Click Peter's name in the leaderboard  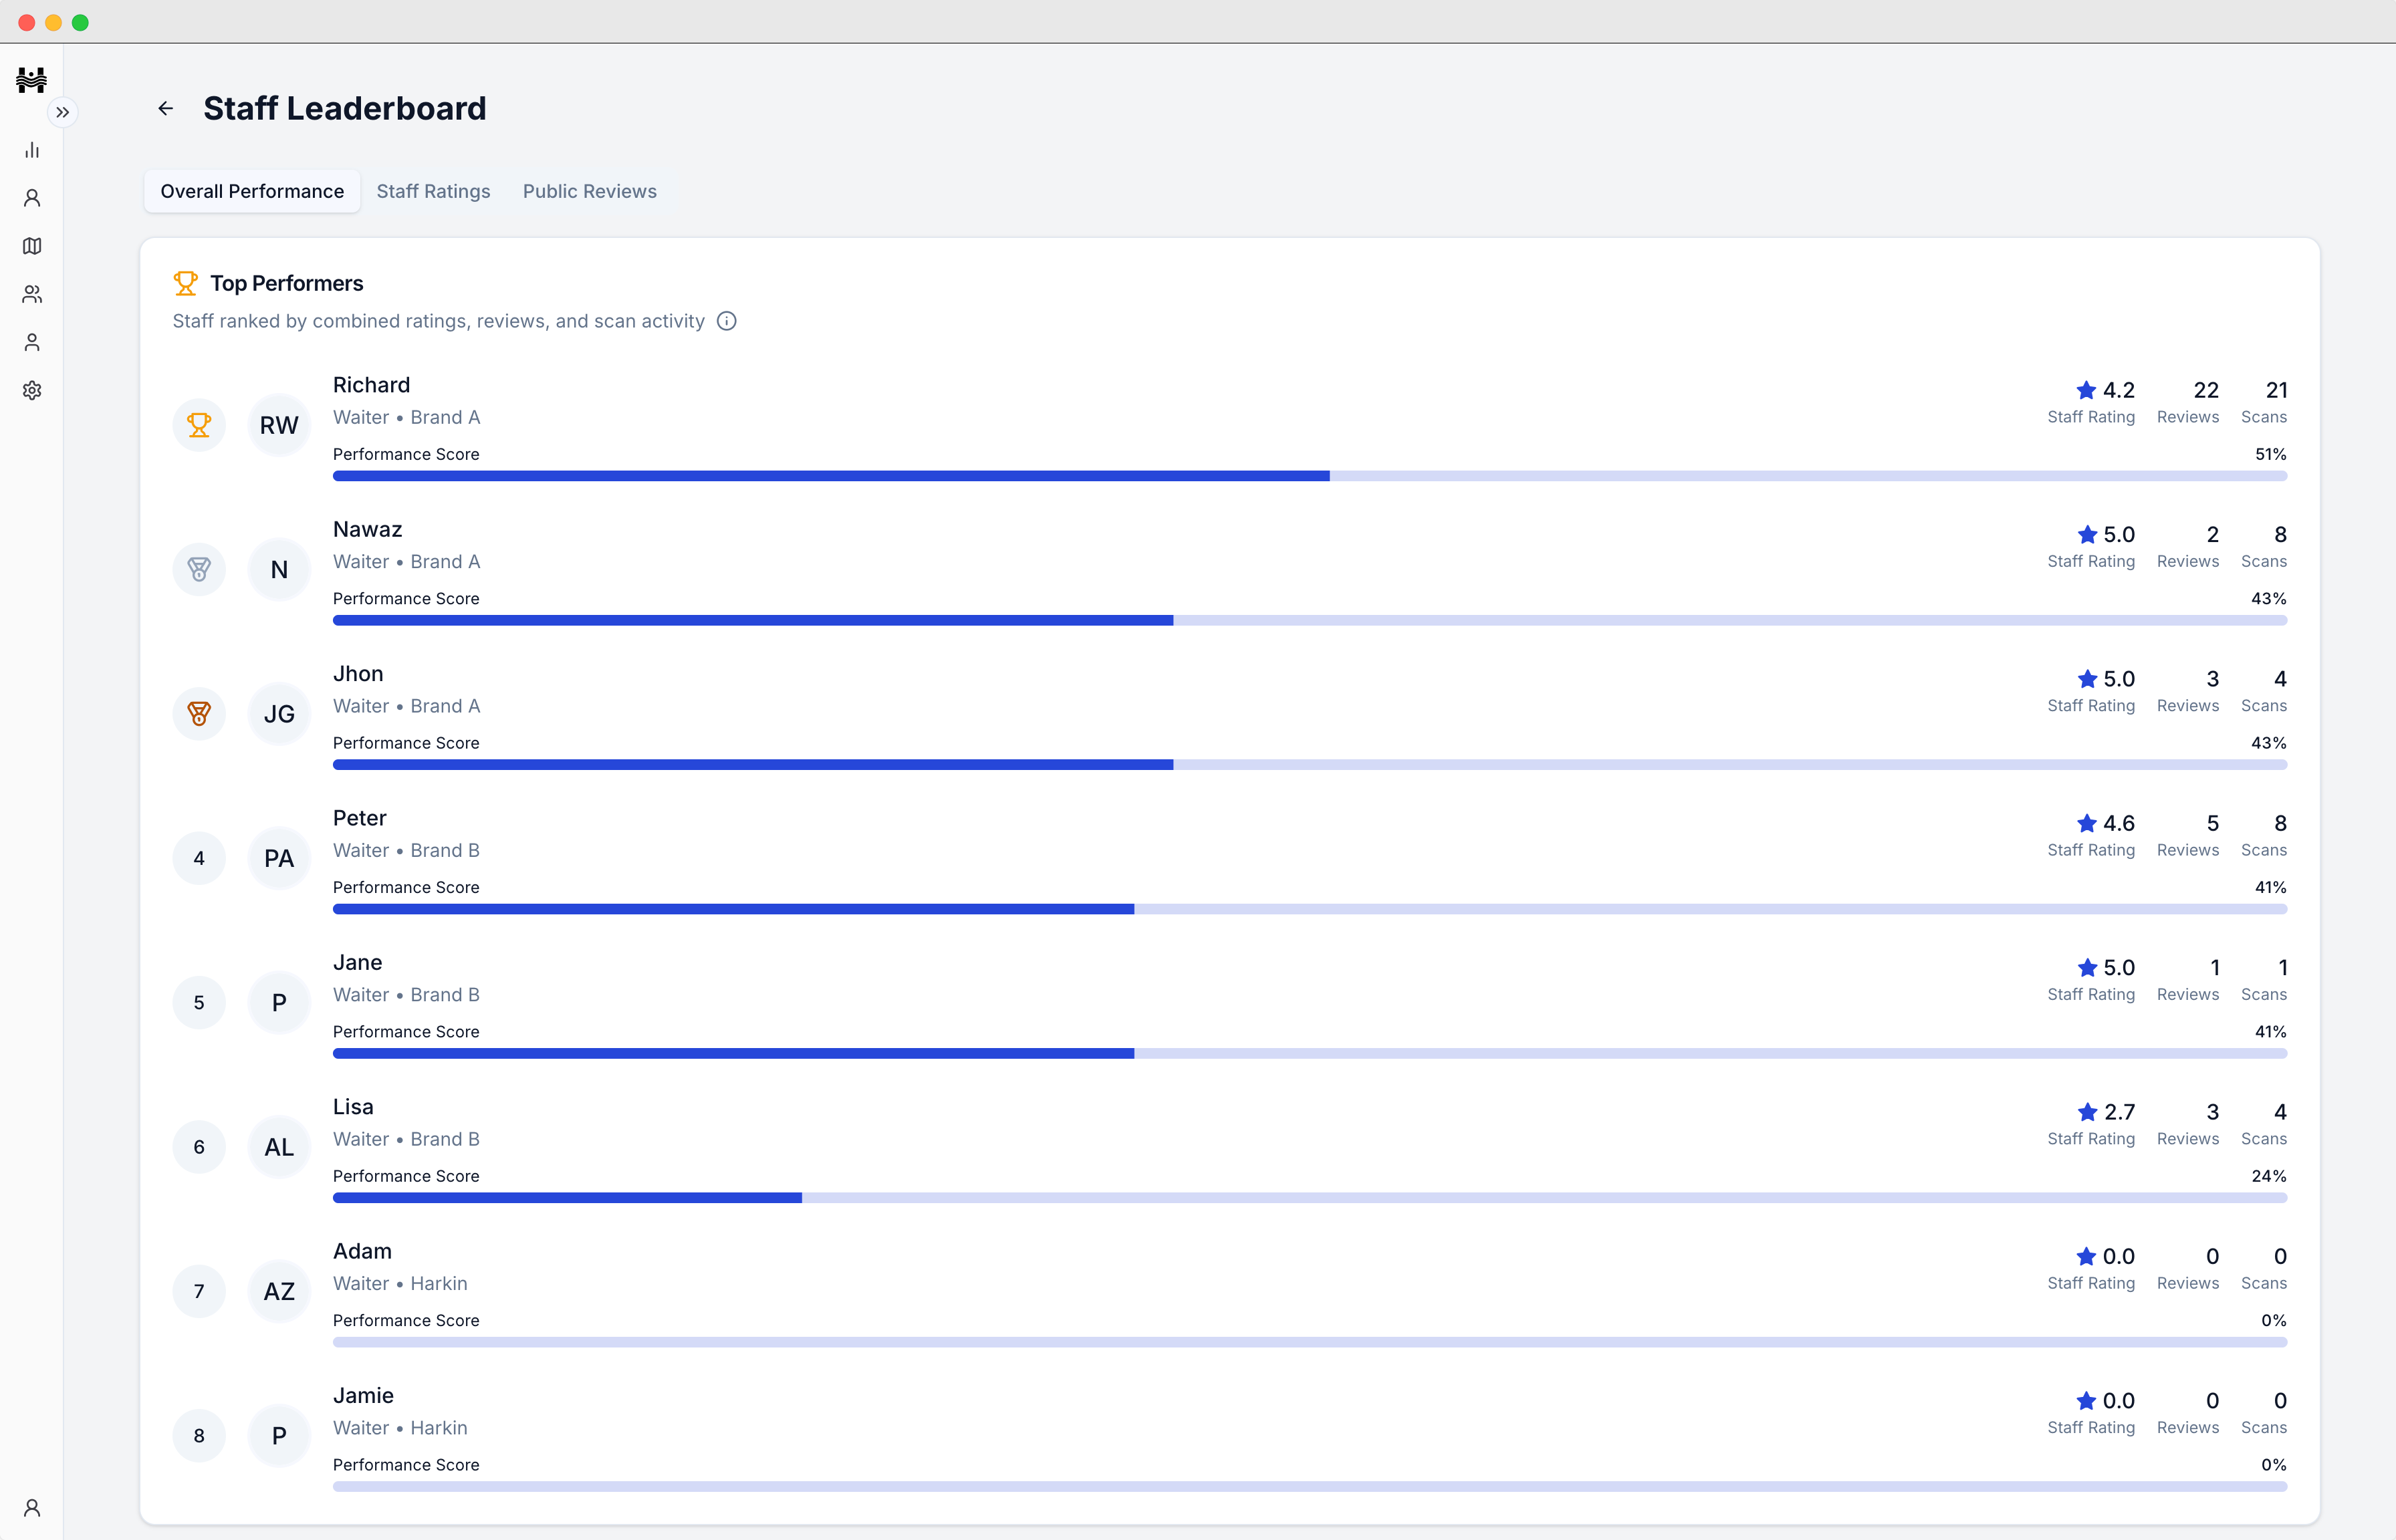tap(359, 818)
